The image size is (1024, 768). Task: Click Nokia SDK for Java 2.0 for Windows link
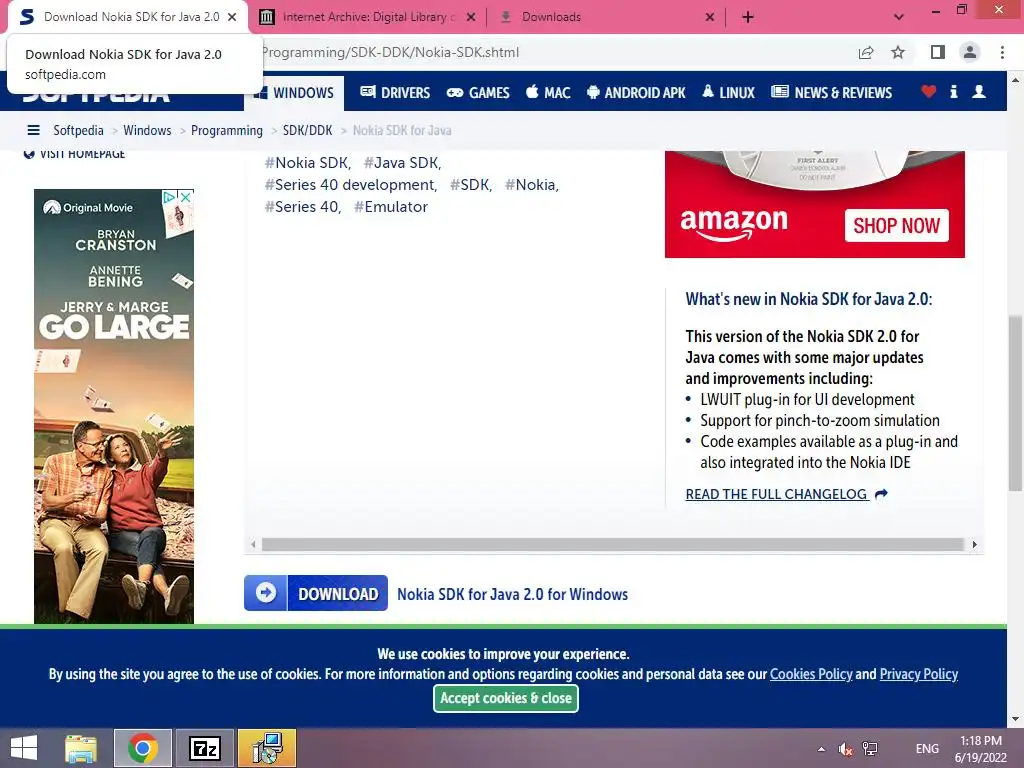click(x=513, y=594)
